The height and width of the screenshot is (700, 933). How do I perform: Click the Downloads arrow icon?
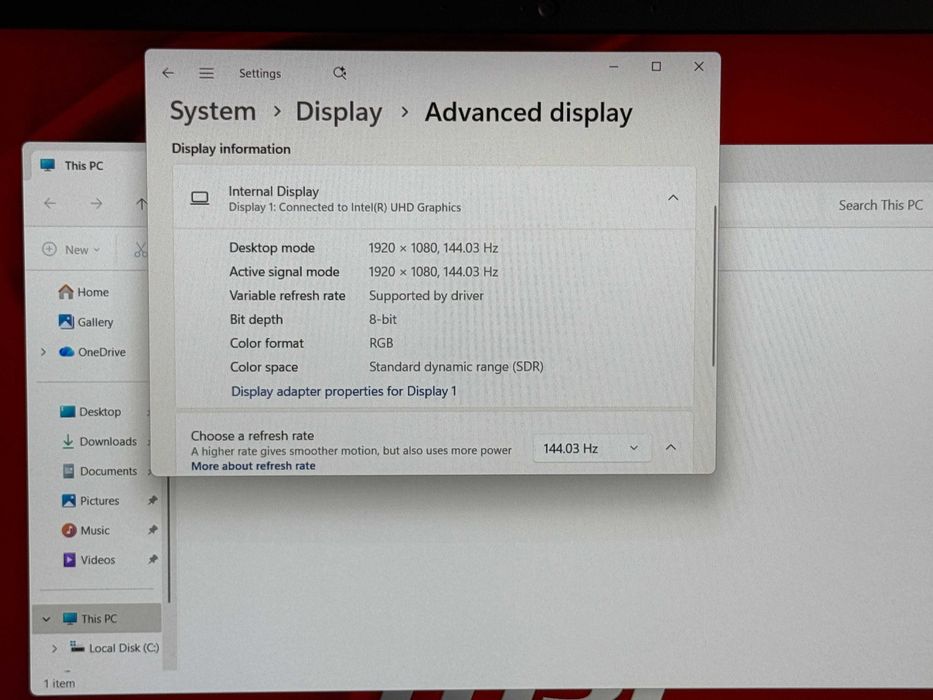(x=68, y=441)
